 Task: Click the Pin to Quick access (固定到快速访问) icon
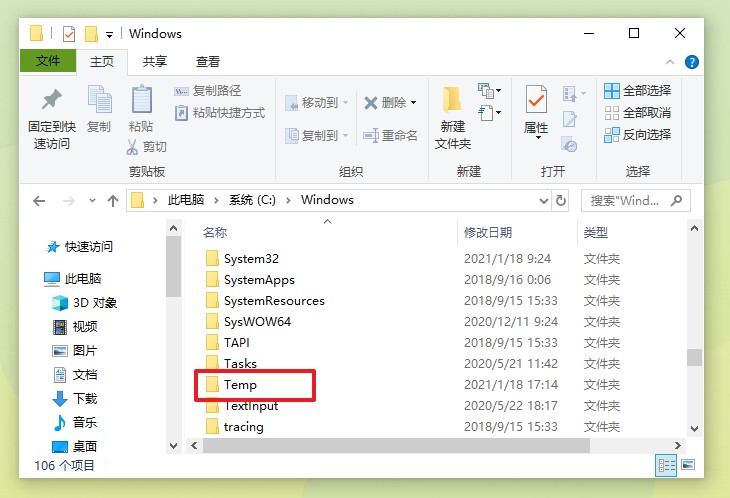click(52, 99)
